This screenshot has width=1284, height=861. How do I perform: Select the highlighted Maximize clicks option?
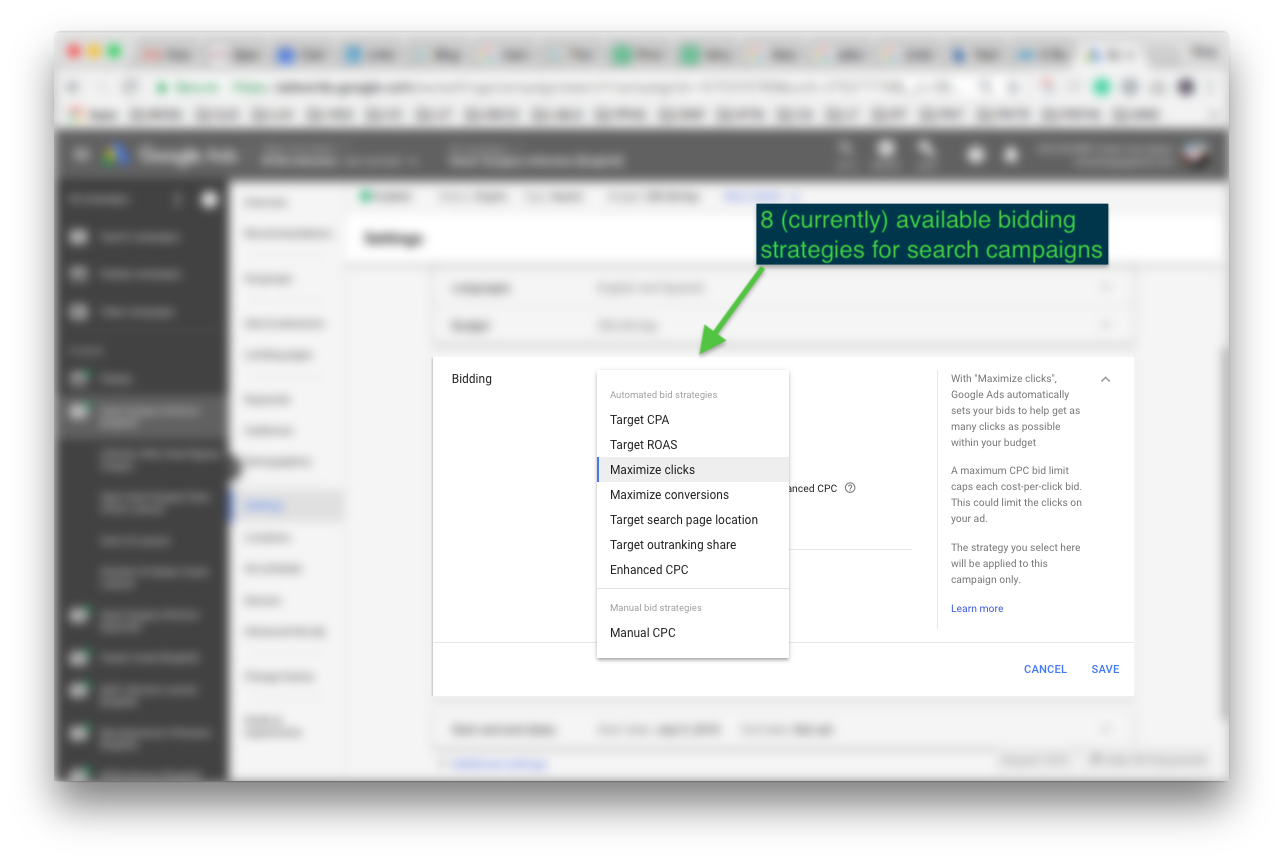692,470
